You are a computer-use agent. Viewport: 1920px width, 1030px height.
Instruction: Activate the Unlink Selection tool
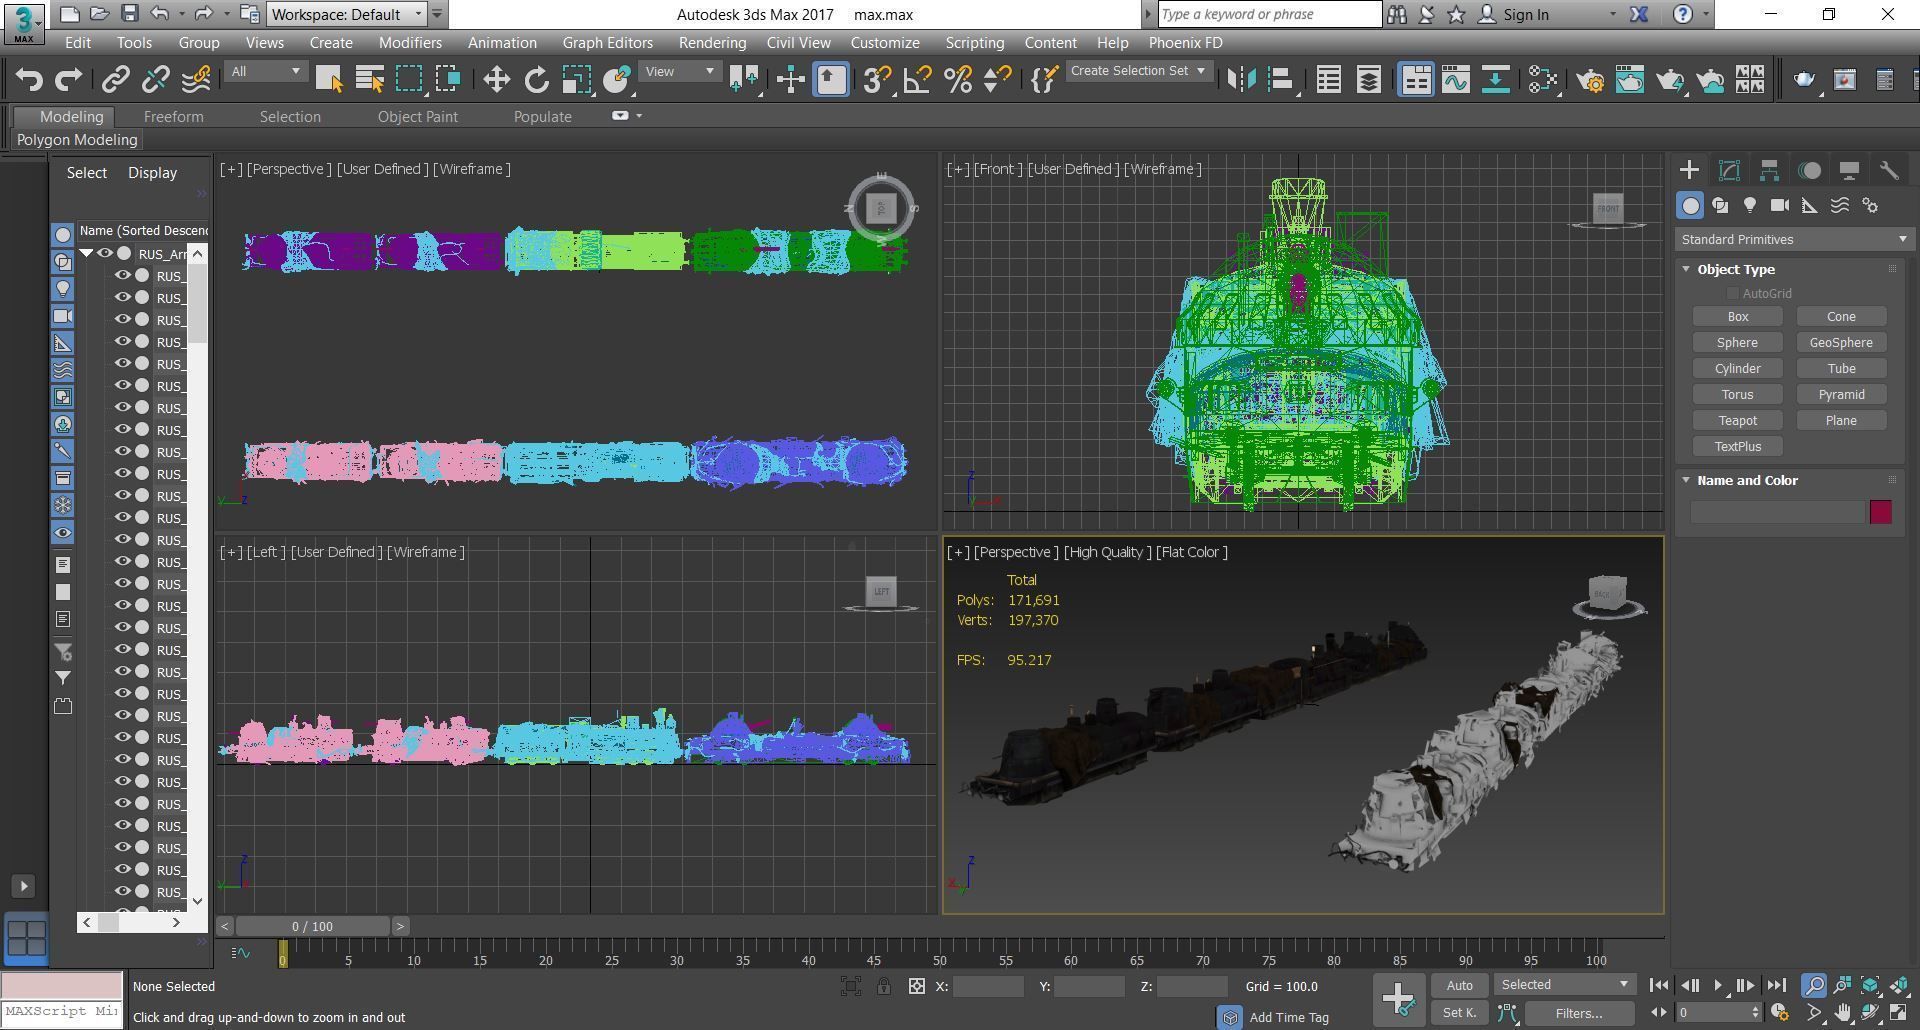click(156, 80)
